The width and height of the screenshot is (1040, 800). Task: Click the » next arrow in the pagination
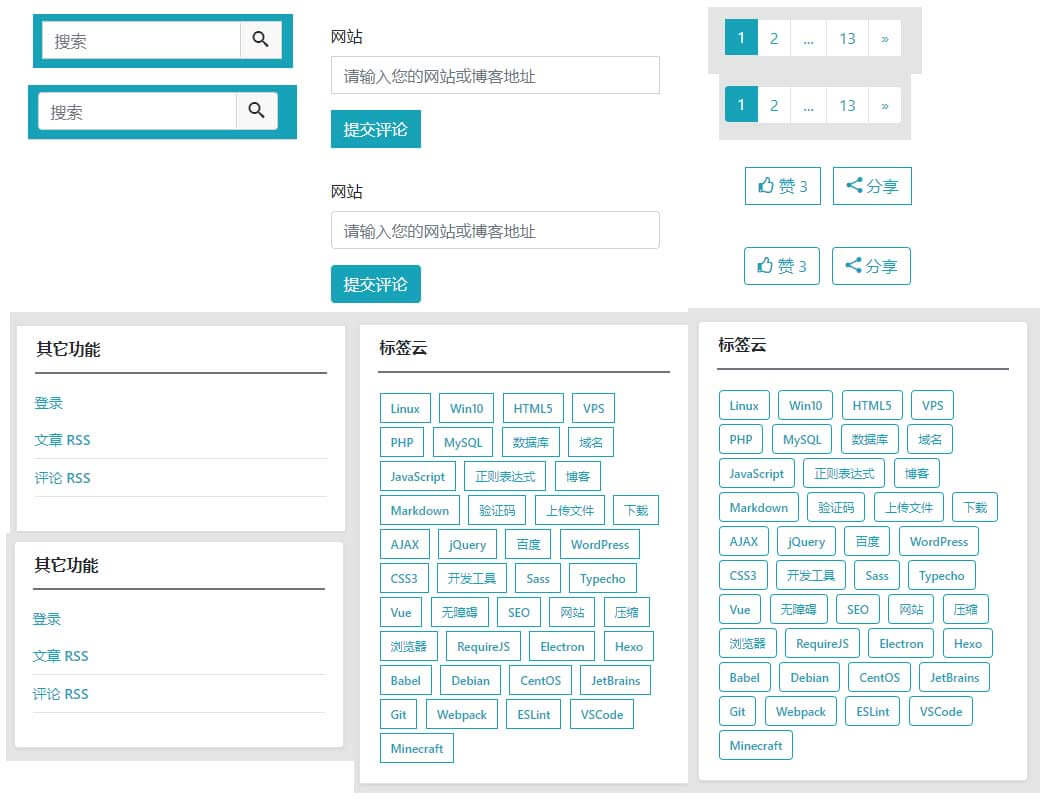[x=885, y=37]
